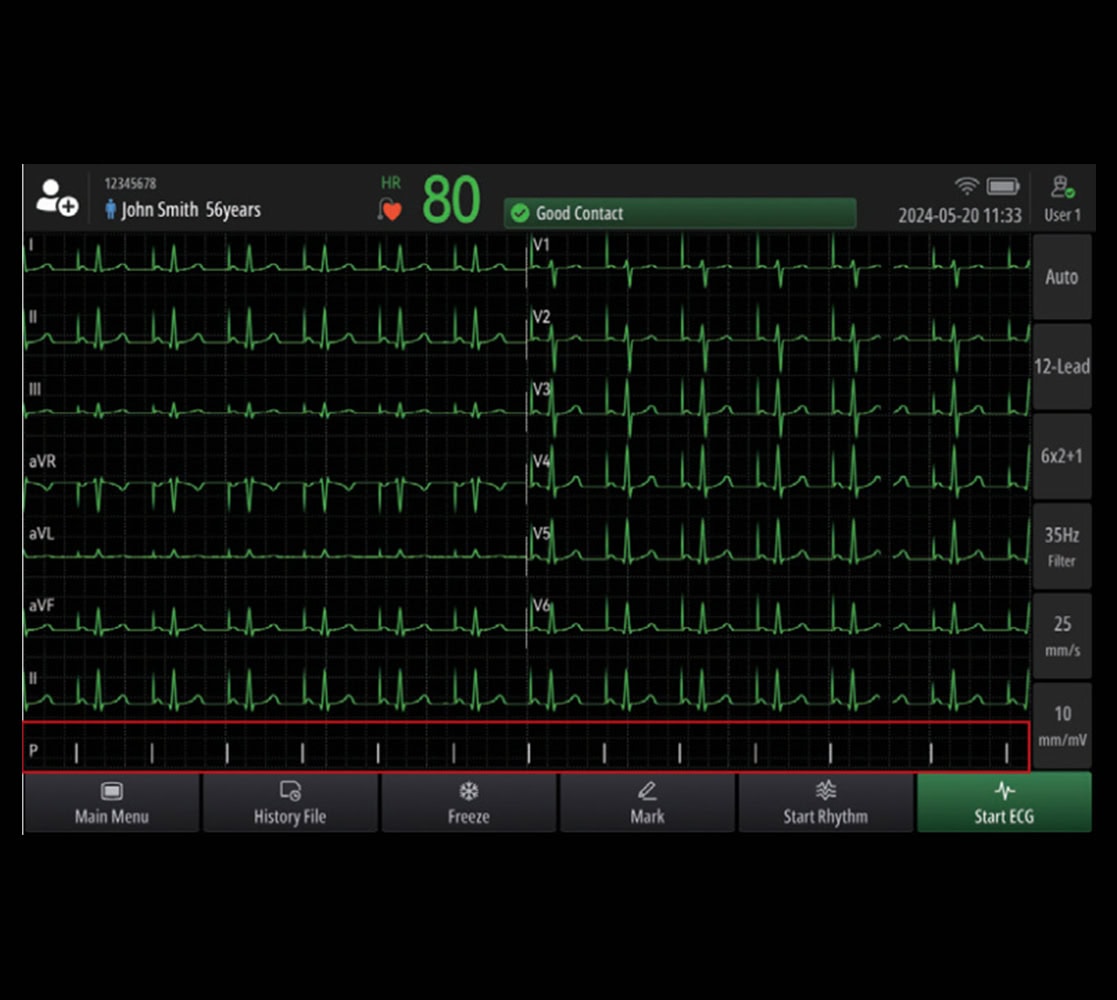Click the green Good Contact checkmark
The width and height of the screenshot is (1117, 1000).
click(x=519, y=213)
